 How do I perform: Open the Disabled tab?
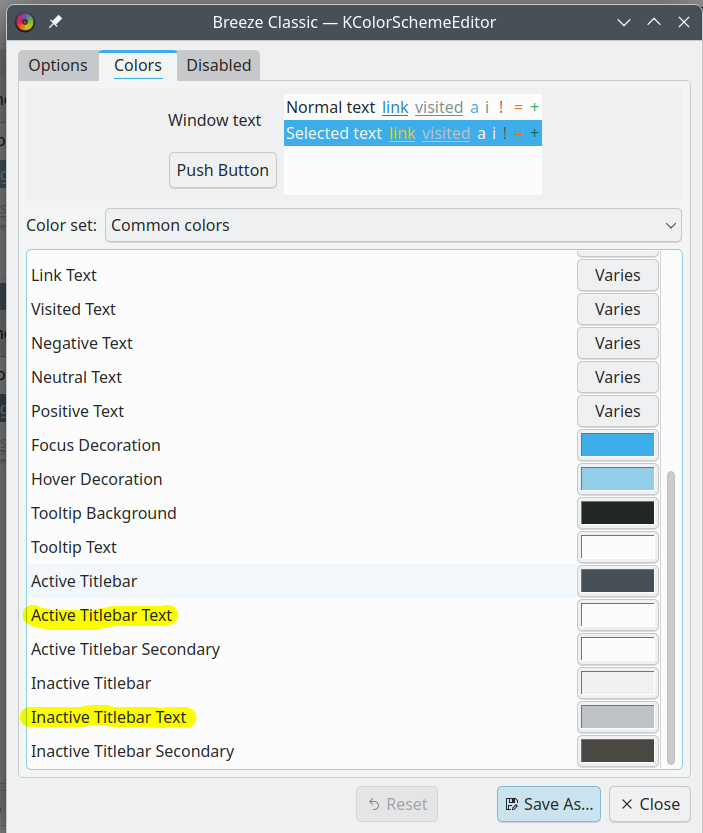coord(218,65)
